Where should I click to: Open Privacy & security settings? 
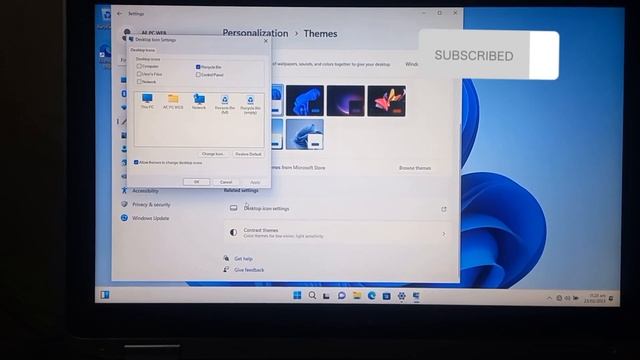(x=146, y=204)
